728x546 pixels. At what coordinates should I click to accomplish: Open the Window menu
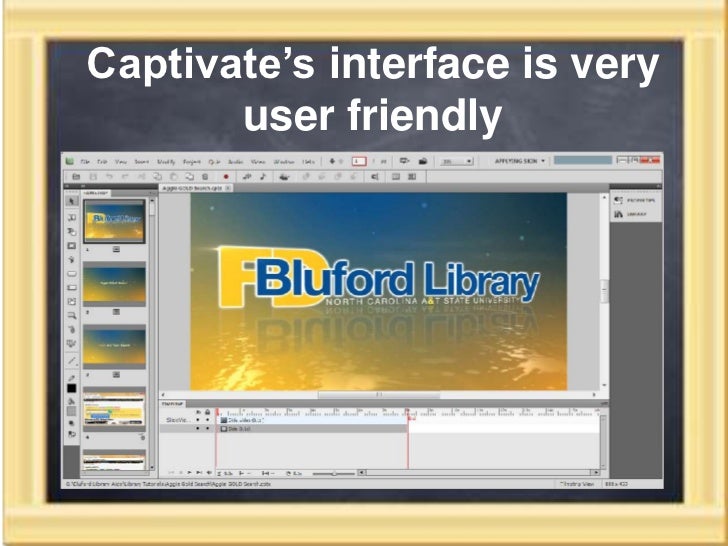point(284,162)
